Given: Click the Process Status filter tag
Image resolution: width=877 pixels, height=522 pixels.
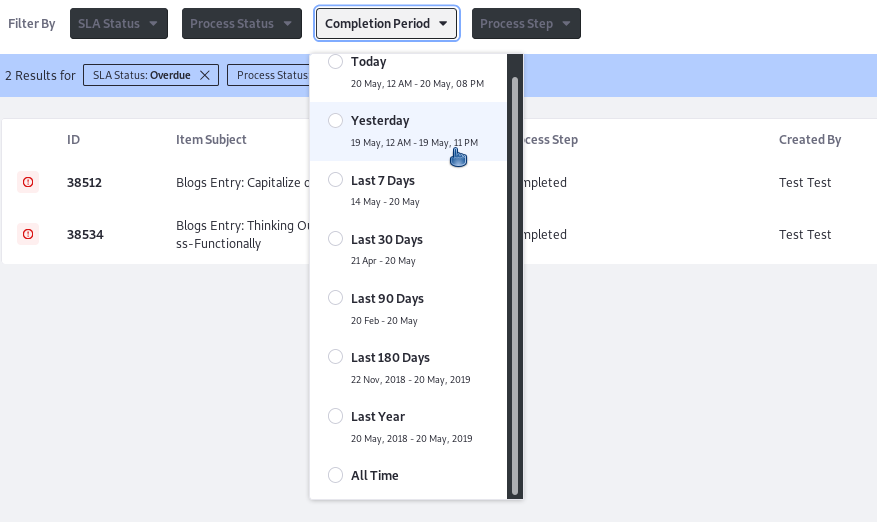Looking at the screenshot, I should pos(268,75).
